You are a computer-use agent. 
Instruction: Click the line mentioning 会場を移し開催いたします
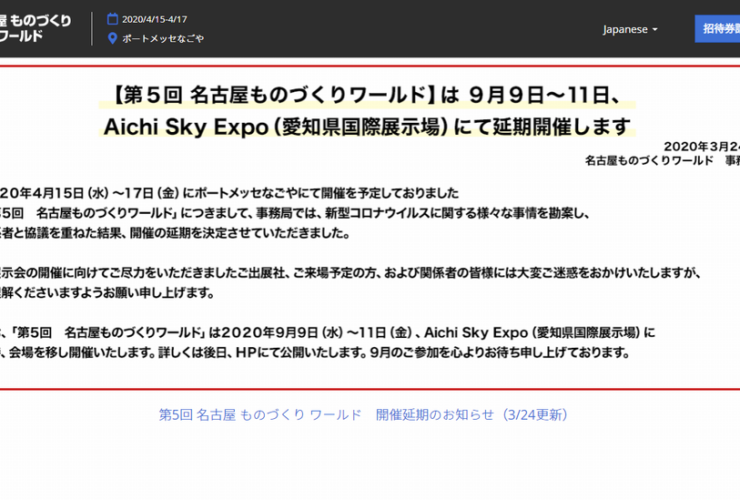315,352
